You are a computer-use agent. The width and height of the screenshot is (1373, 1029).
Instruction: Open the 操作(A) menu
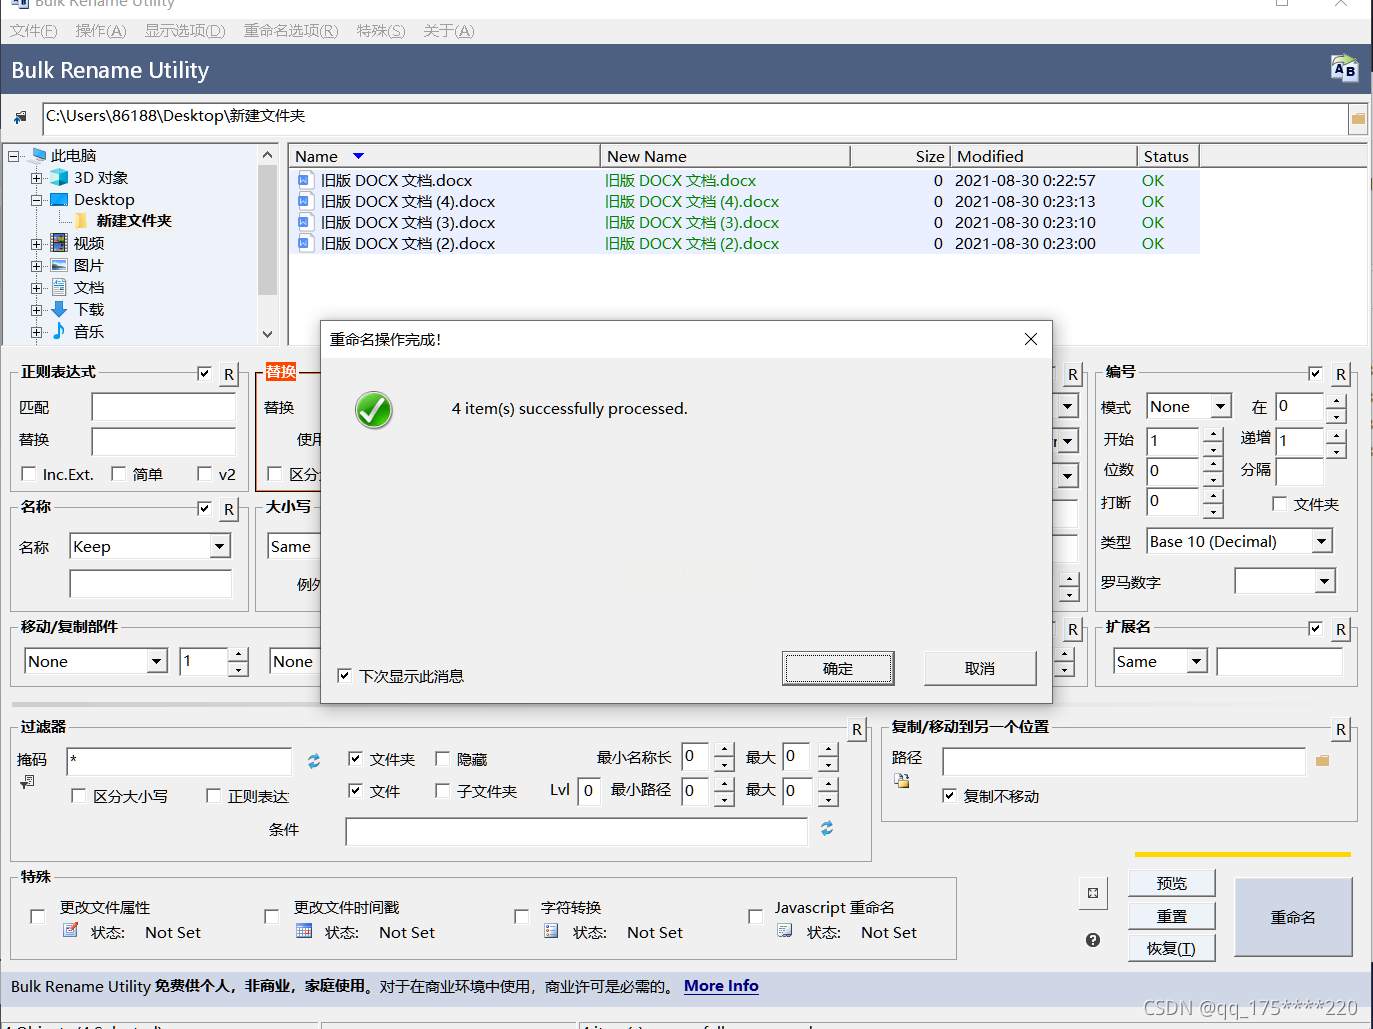100,31
